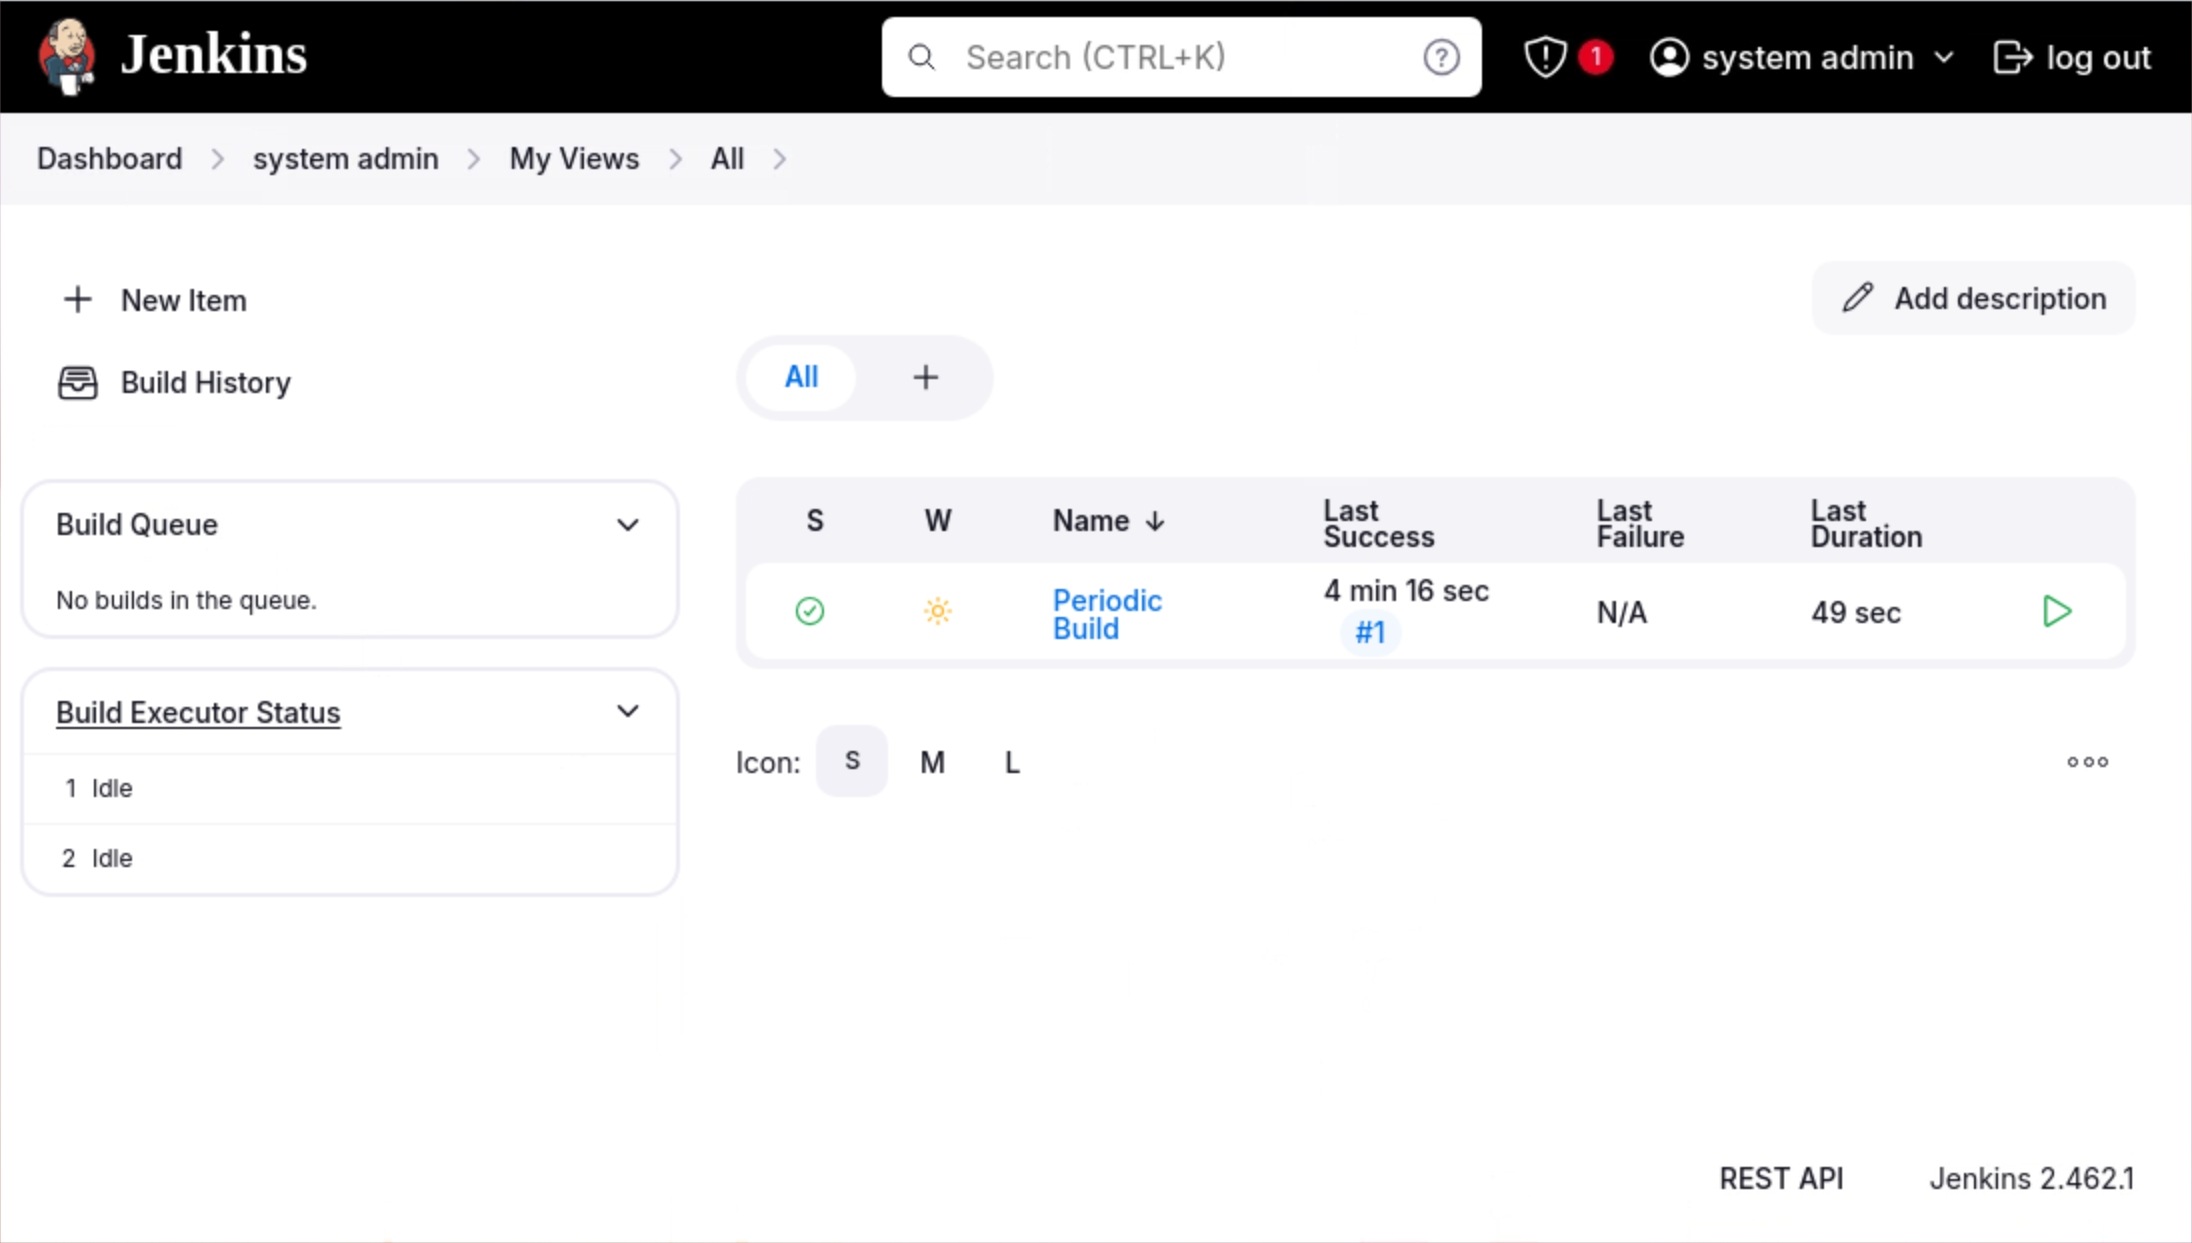Select large icon size L

click(1012, 763)
